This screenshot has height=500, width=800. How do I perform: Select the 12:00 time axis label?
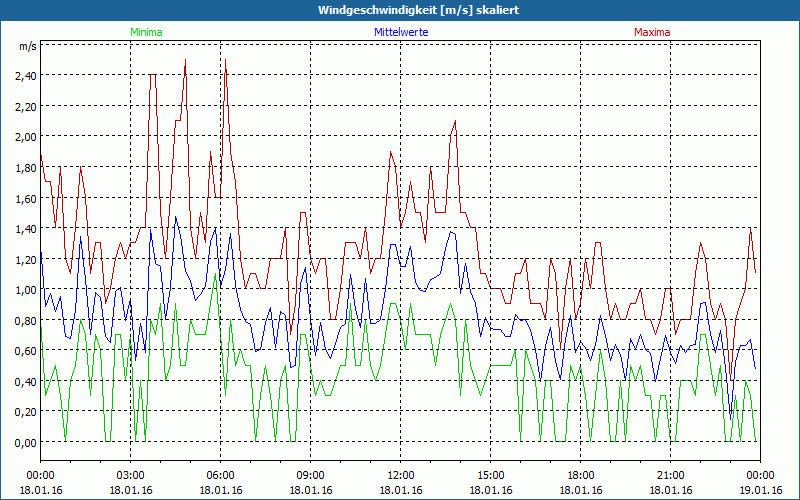[400, 475]
